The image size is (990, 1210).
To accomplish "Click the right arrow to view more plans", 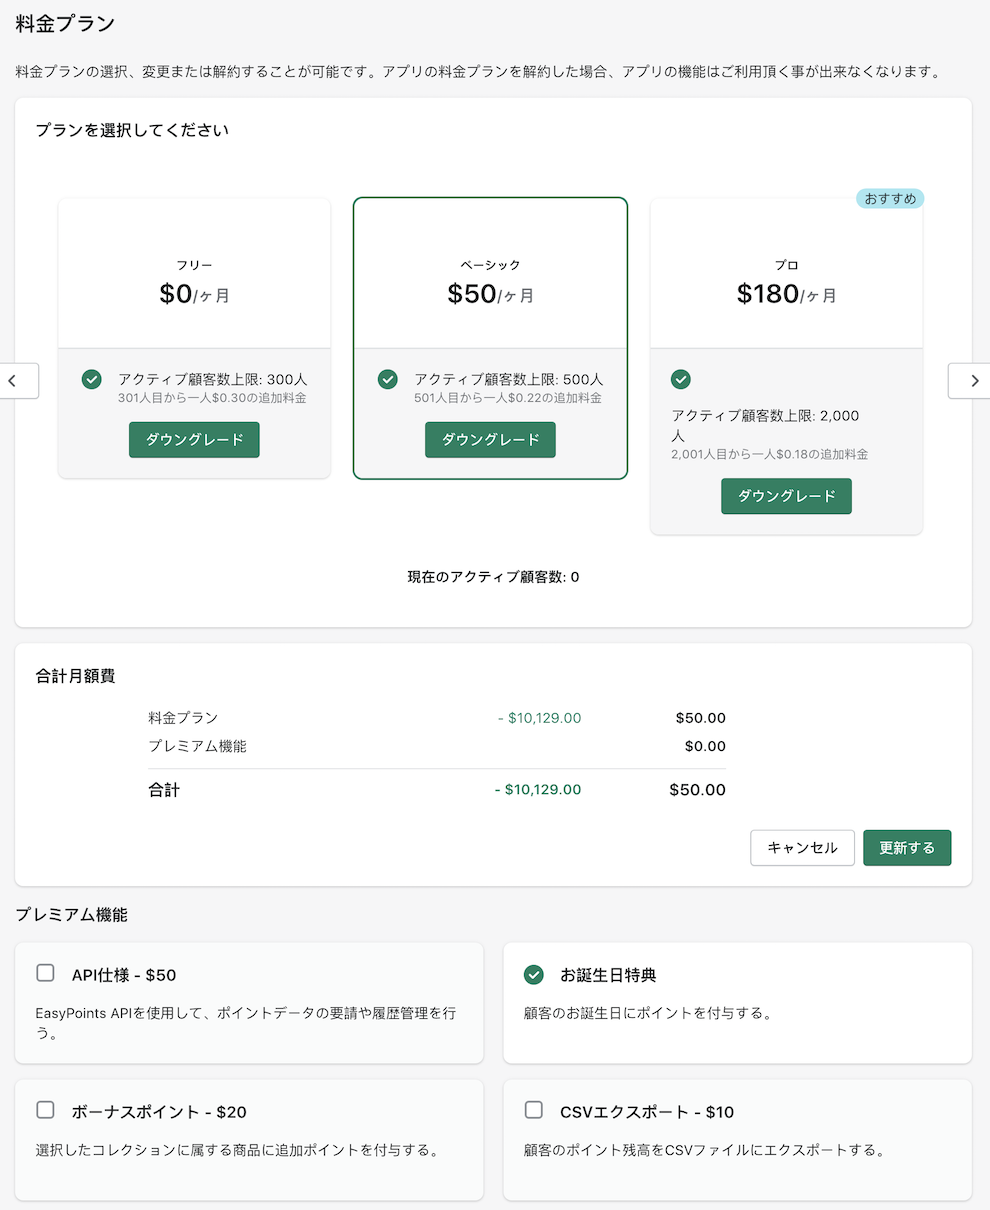I will point(975,380).
